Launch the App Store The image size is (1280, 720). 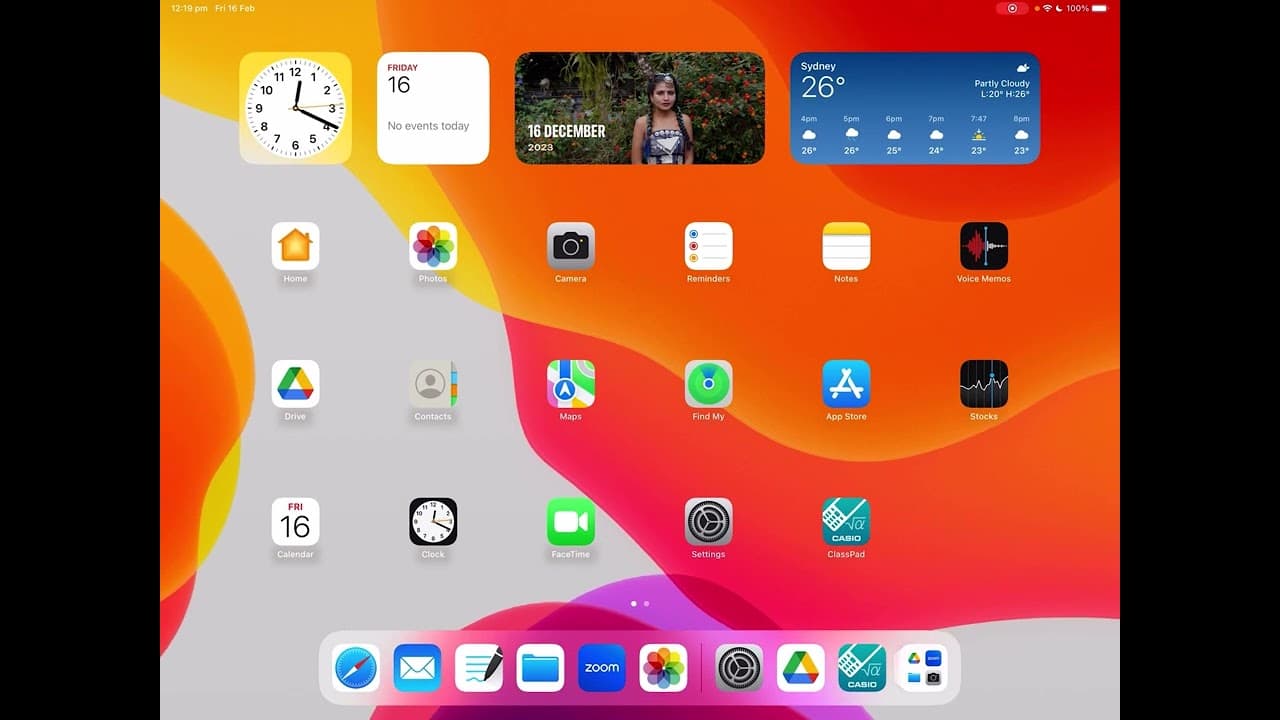click(847, 384)
